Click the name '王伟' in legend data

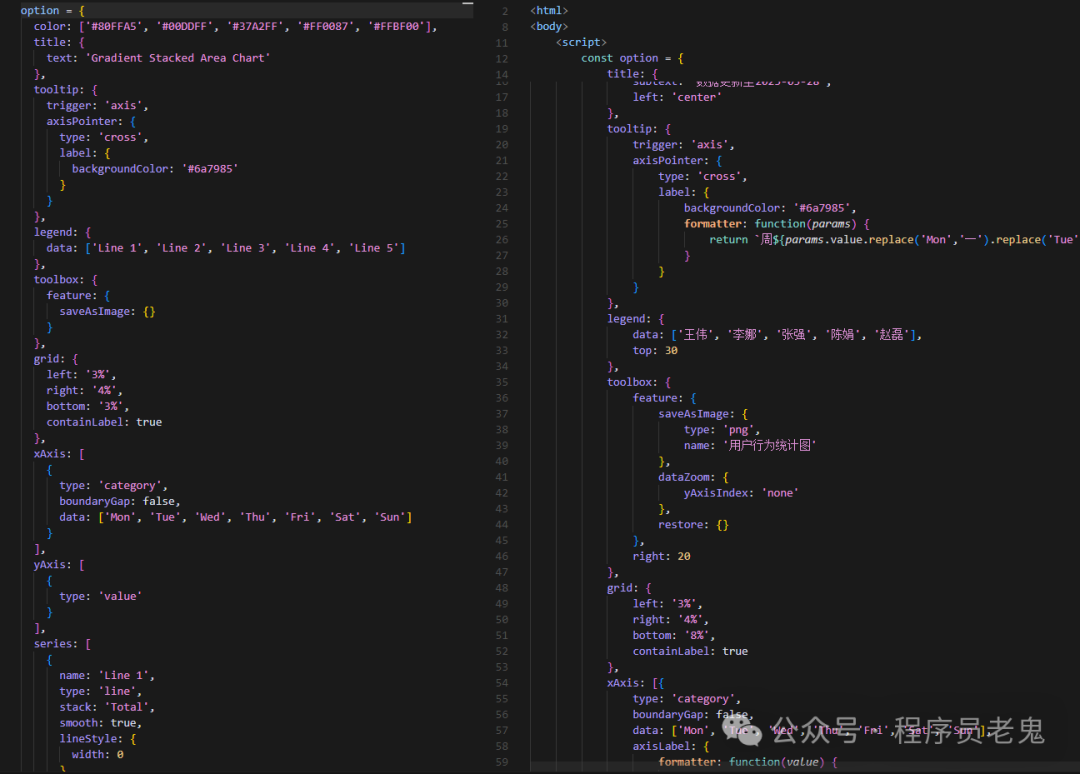696,335
